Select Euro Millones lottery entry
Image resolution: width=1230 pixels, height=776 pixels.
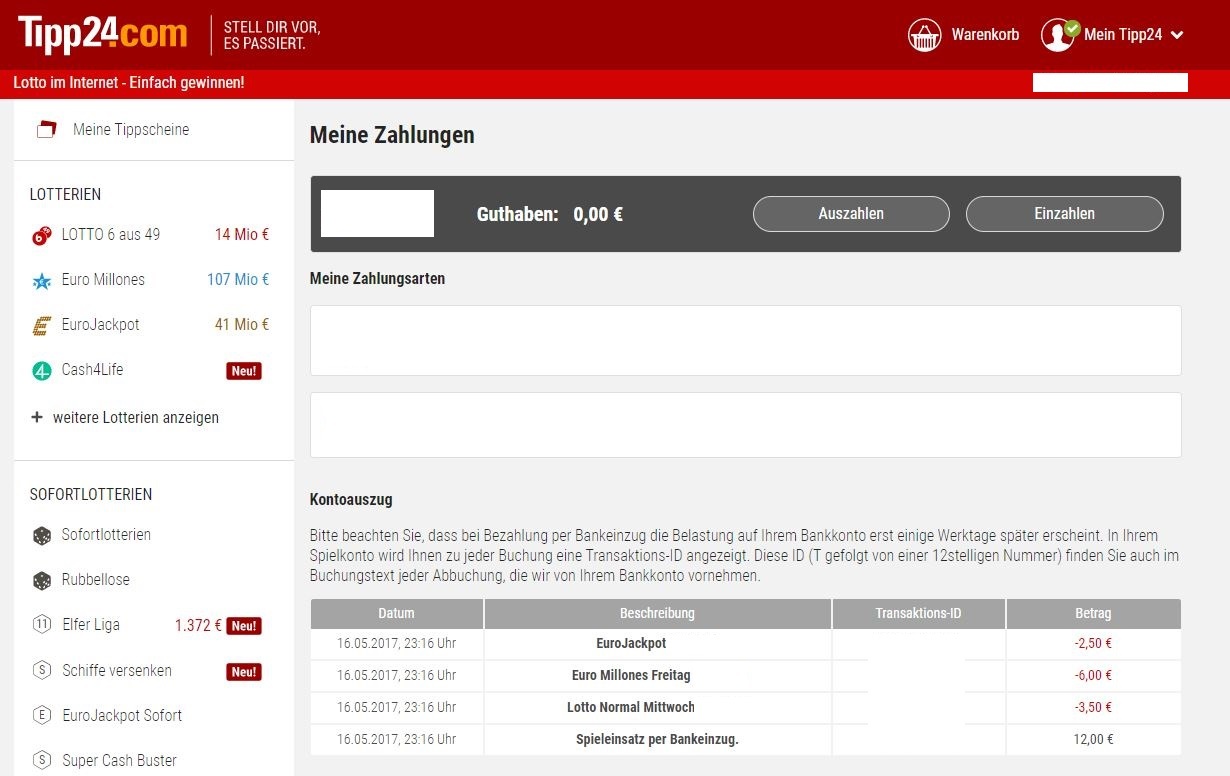(x=103, y=280)
